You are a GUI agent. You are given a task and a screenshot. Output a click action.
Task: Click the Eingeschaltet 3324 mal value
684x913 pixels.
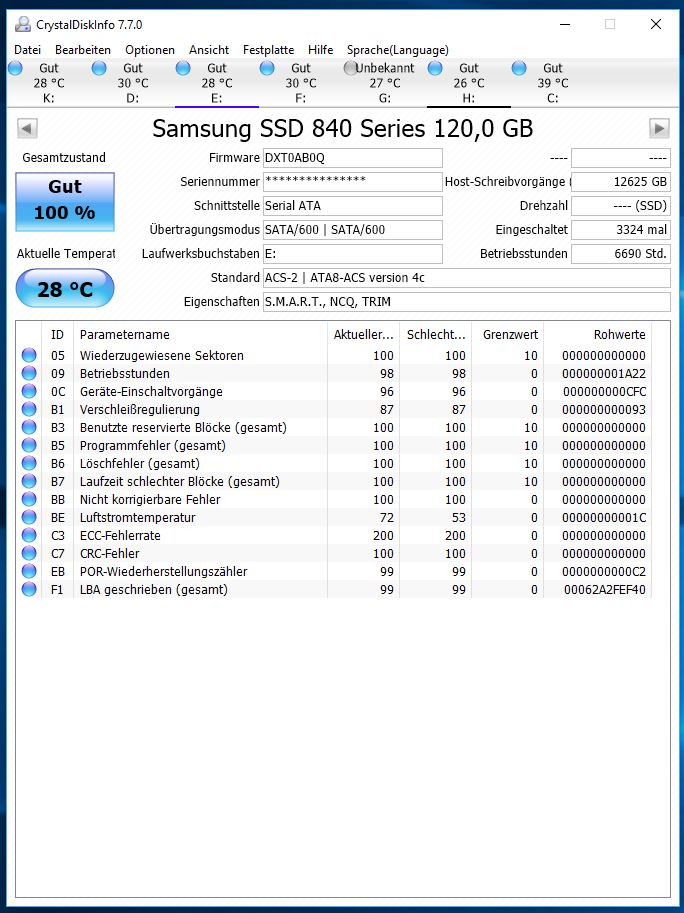(621, 229)
